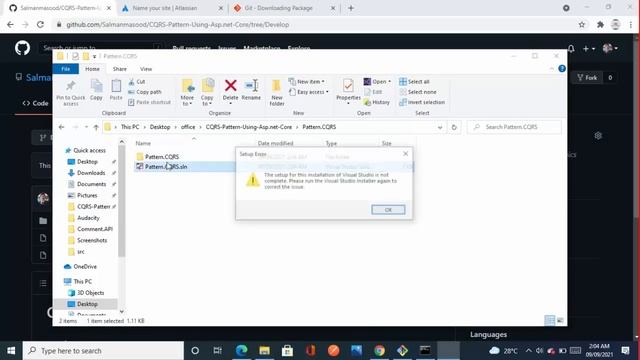
Task: Expand the New item dropdown
Action: [x=307, y=82]
